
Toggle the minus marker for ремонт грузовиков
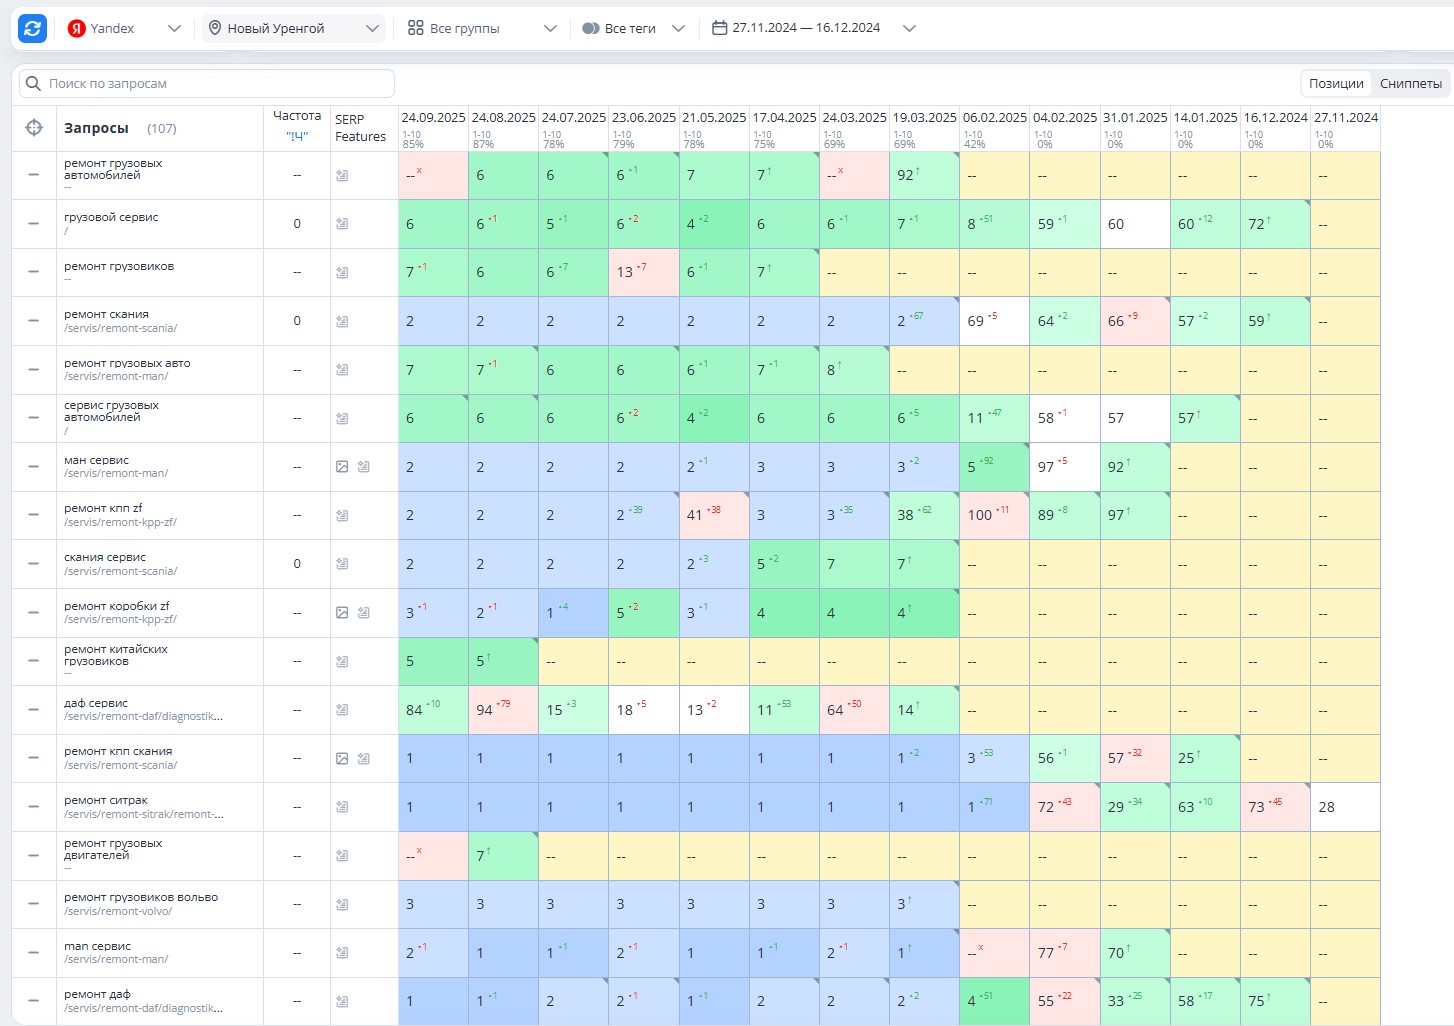(34, 272)
